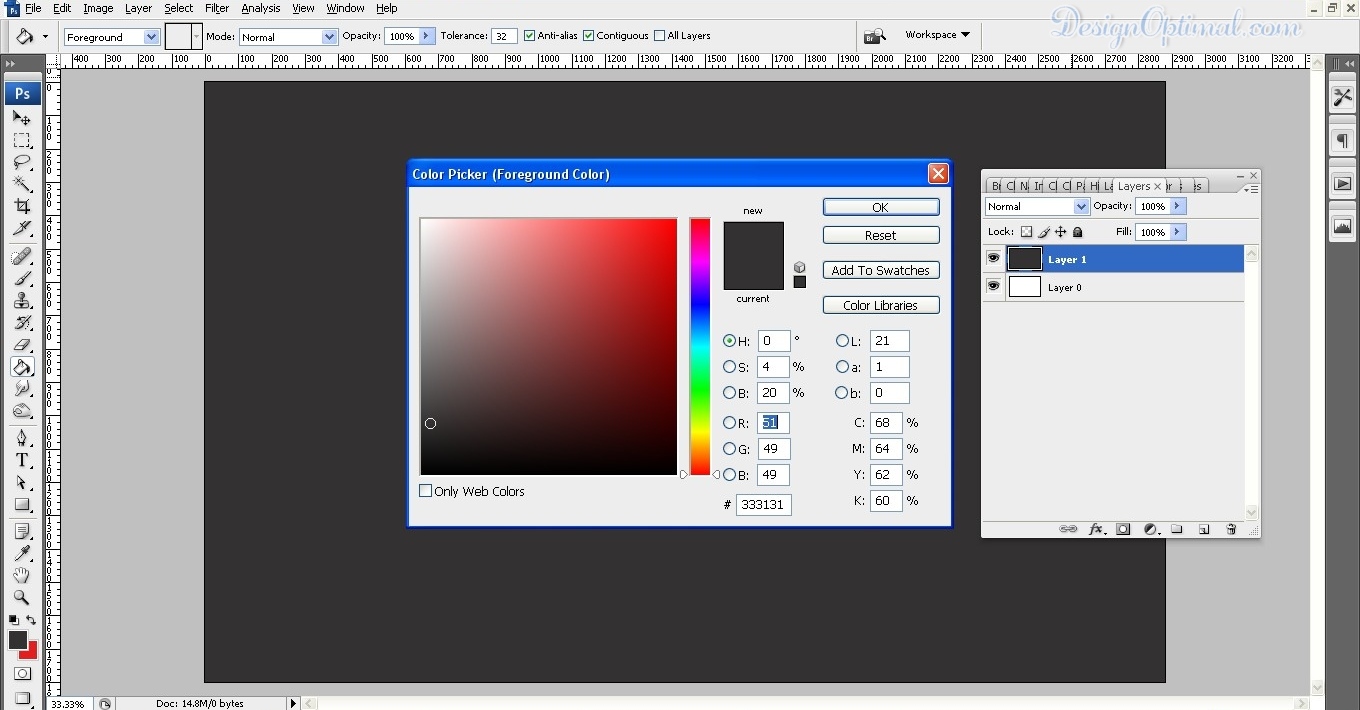Open the Paragraph panel from the dock

point(1342,141)
